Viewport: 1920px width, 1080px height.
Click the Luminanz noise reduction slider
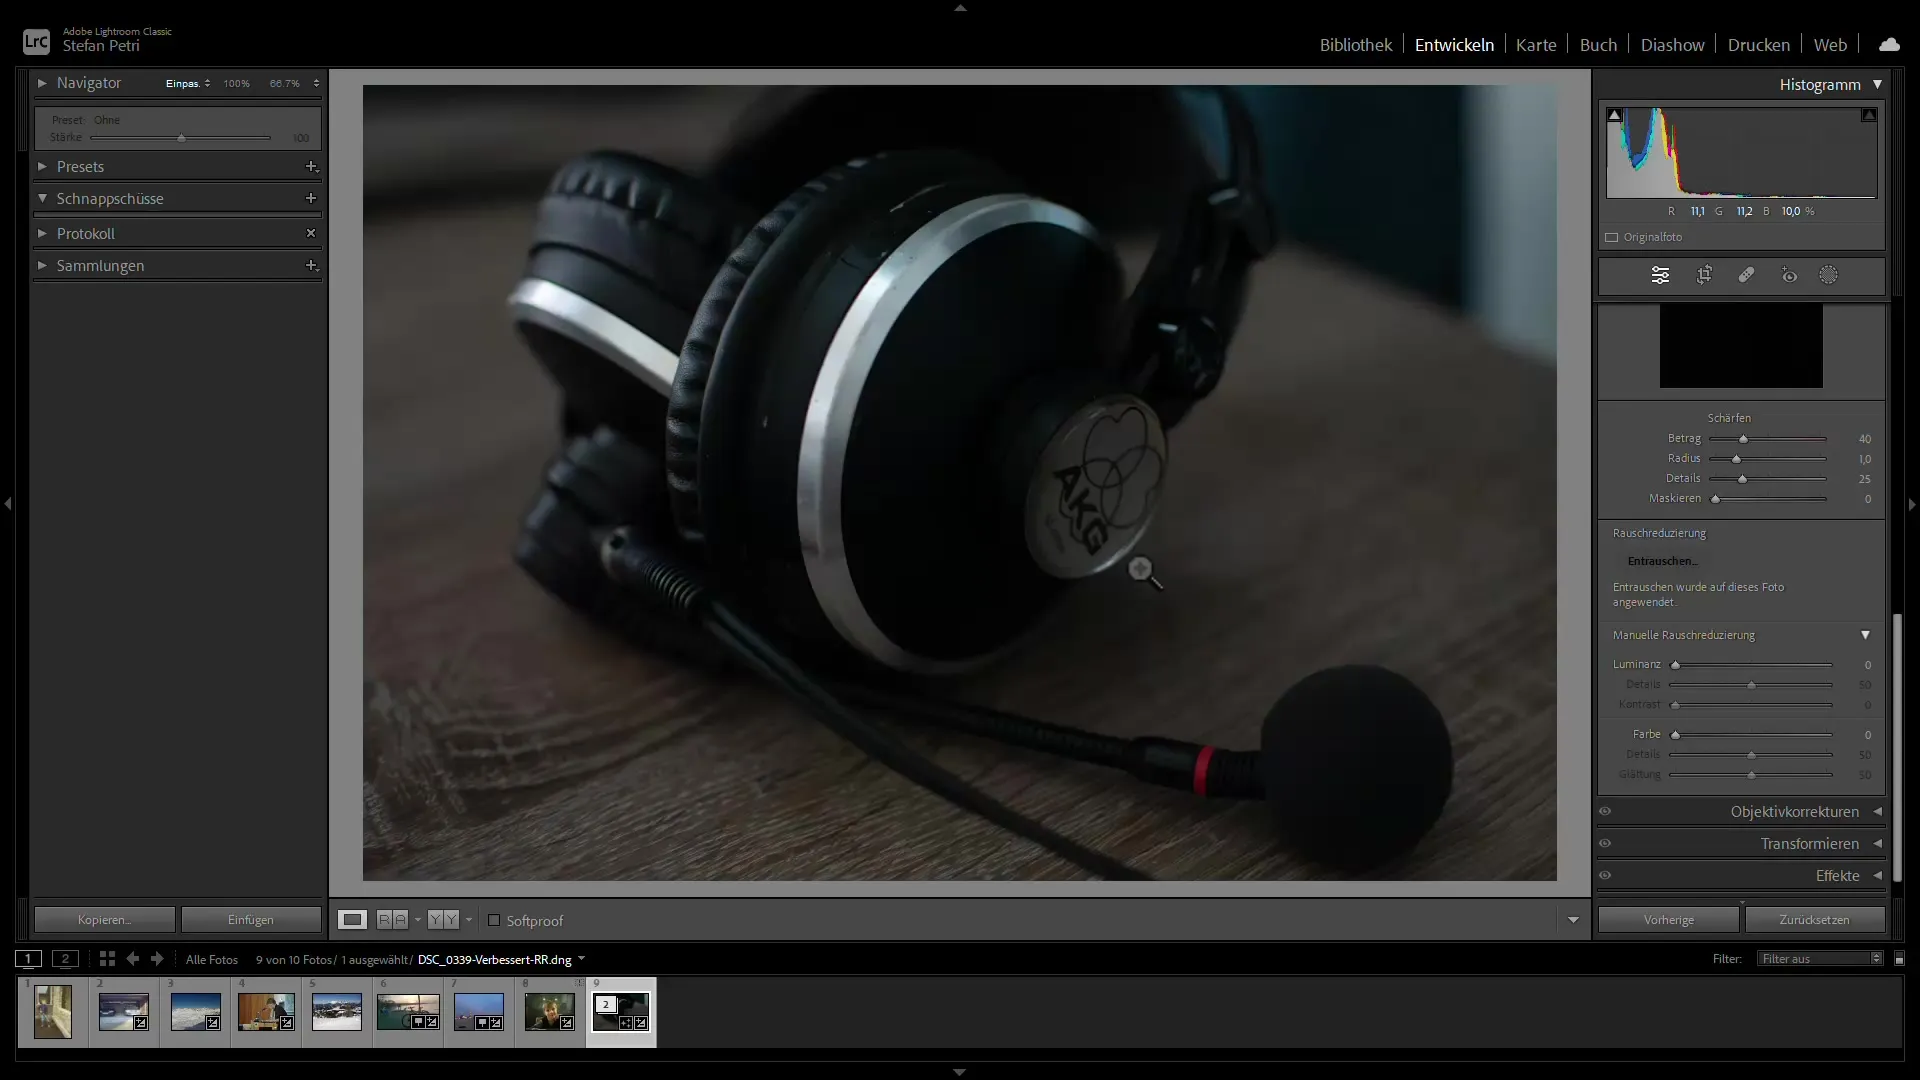tap(1752, 665)
